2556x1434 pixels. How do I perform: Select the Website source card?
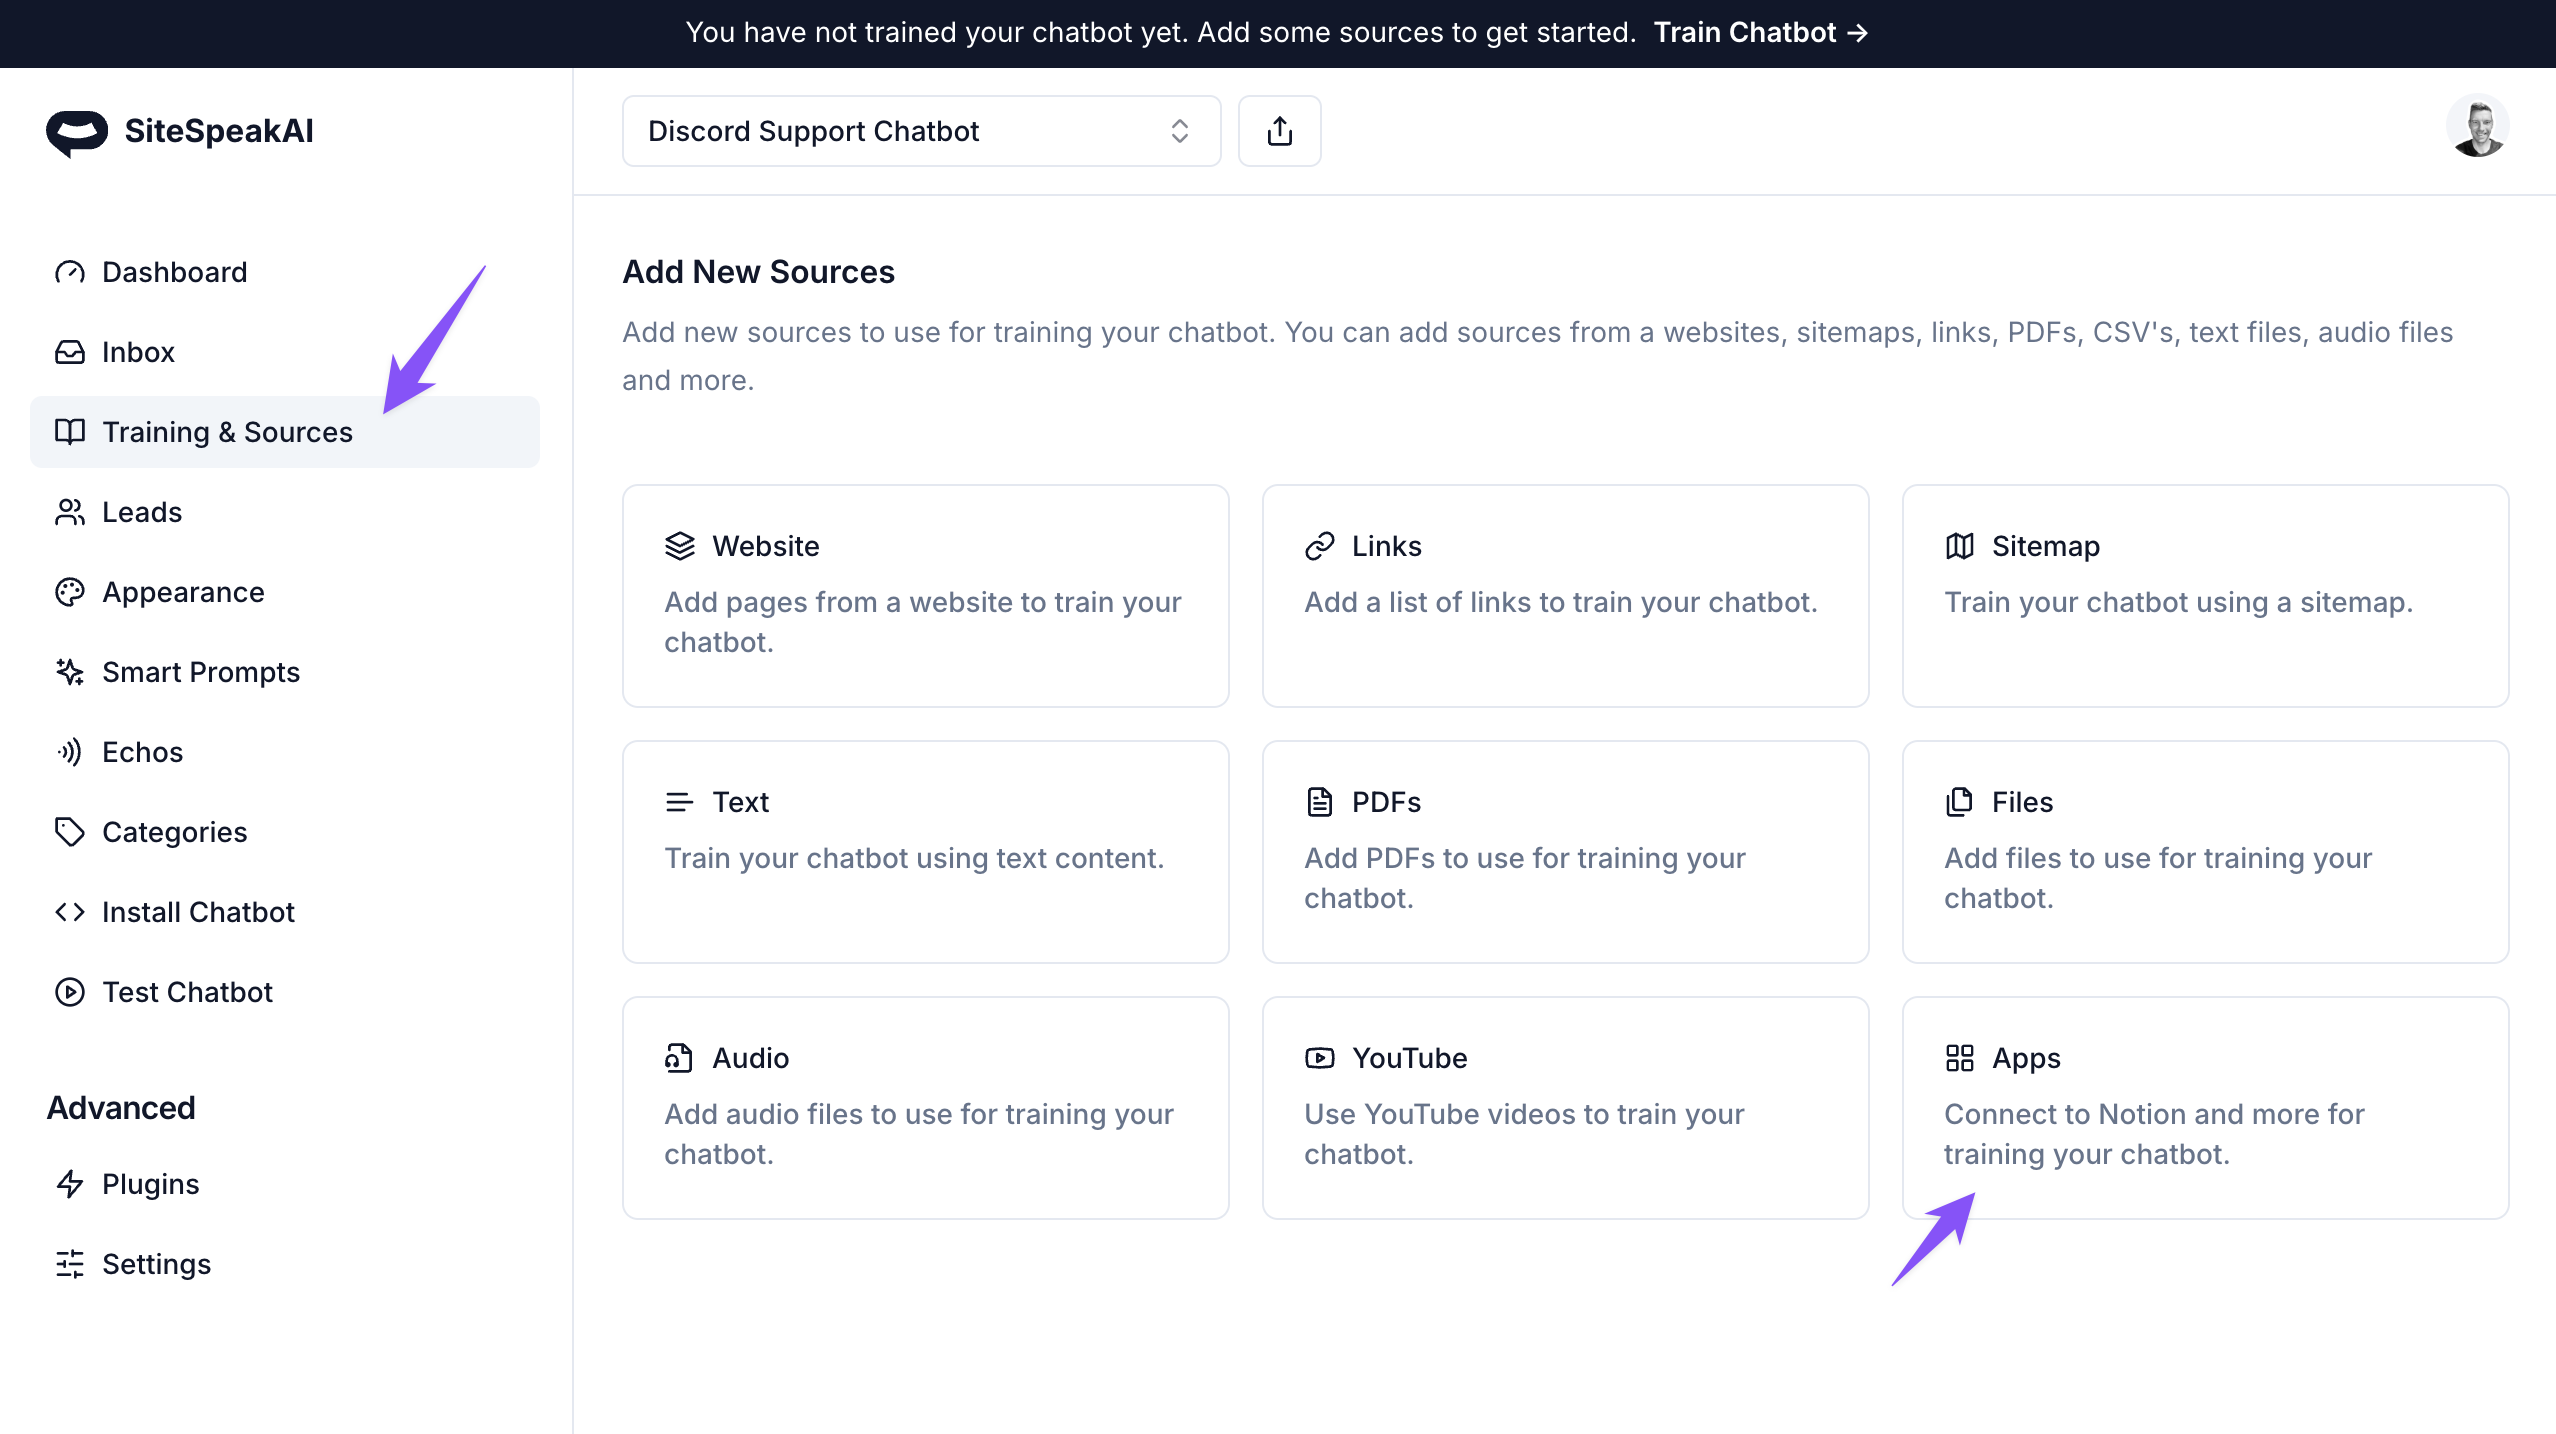[925, 596]
